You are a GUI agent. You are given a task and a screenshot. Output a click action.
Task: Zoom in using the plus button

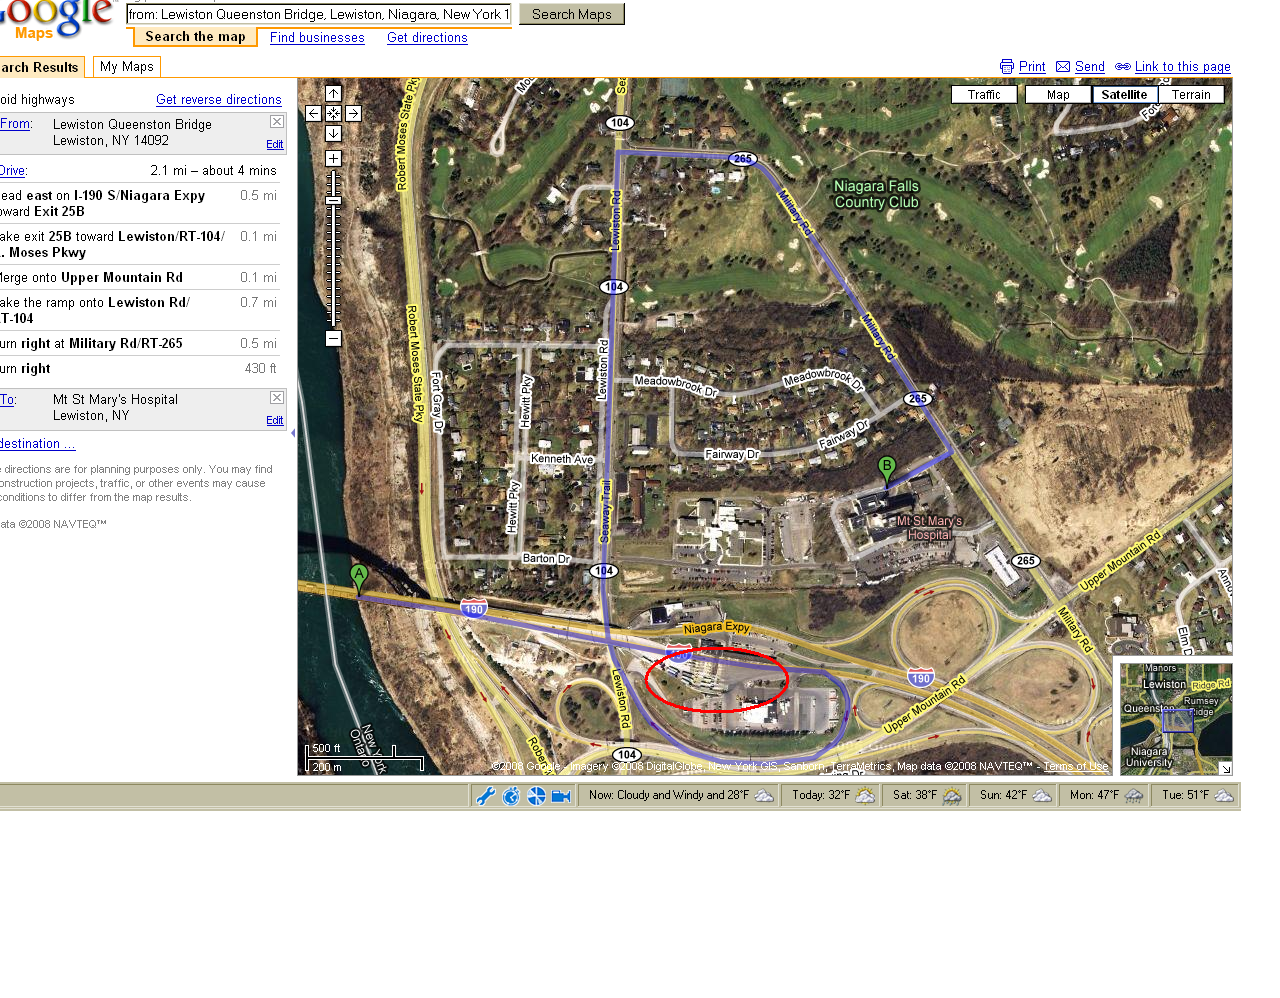click(x=333, y=159)
